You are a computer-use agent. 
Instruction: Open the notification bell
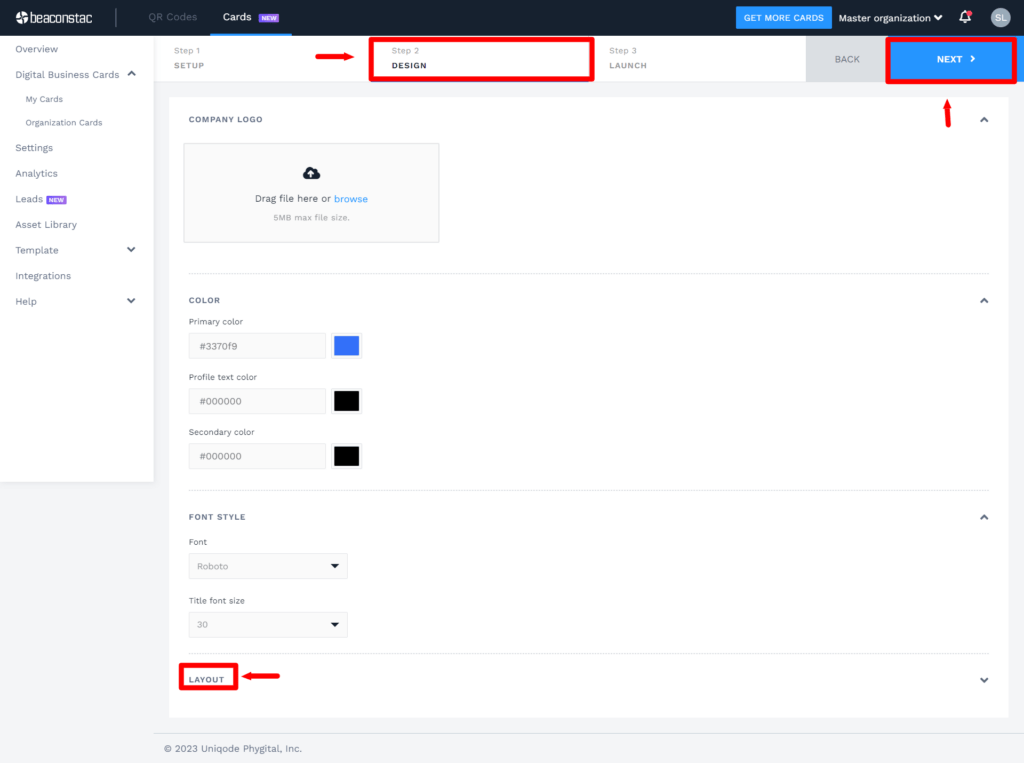coord(965,17)
